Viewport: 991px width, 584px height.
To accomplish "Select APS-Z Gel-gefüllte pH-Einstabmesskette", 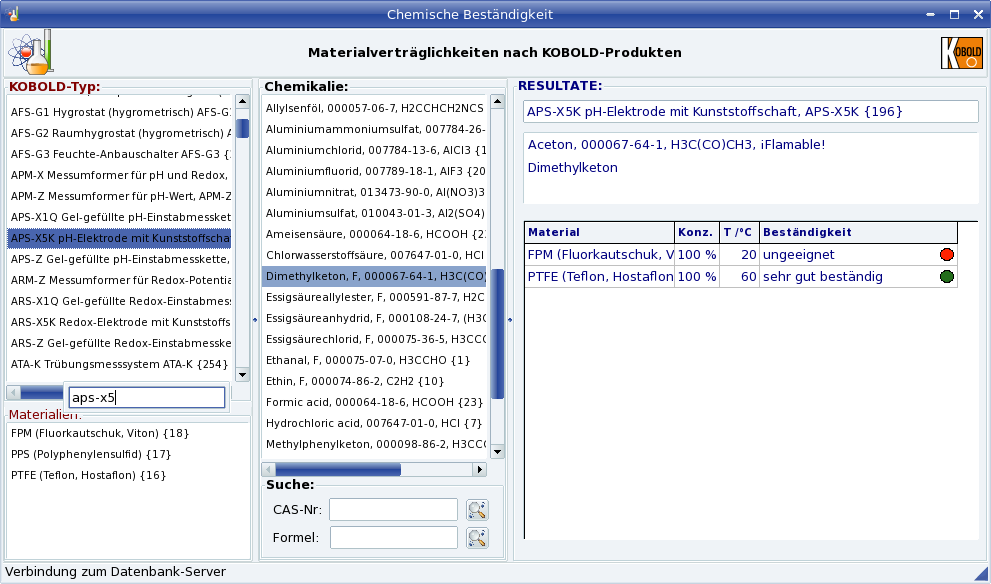I will pos(121,259).
